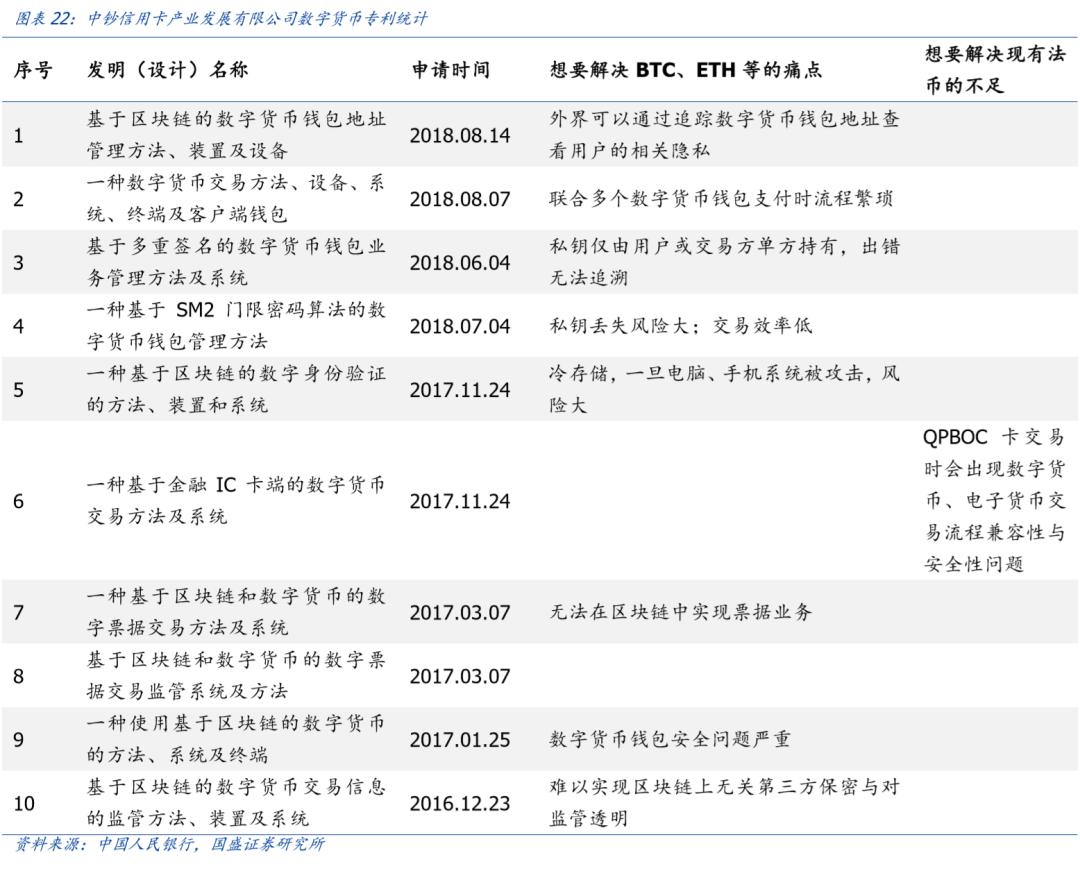Click the chart title 图表 22
1080x871 pixels.
(x=45, y=17)
